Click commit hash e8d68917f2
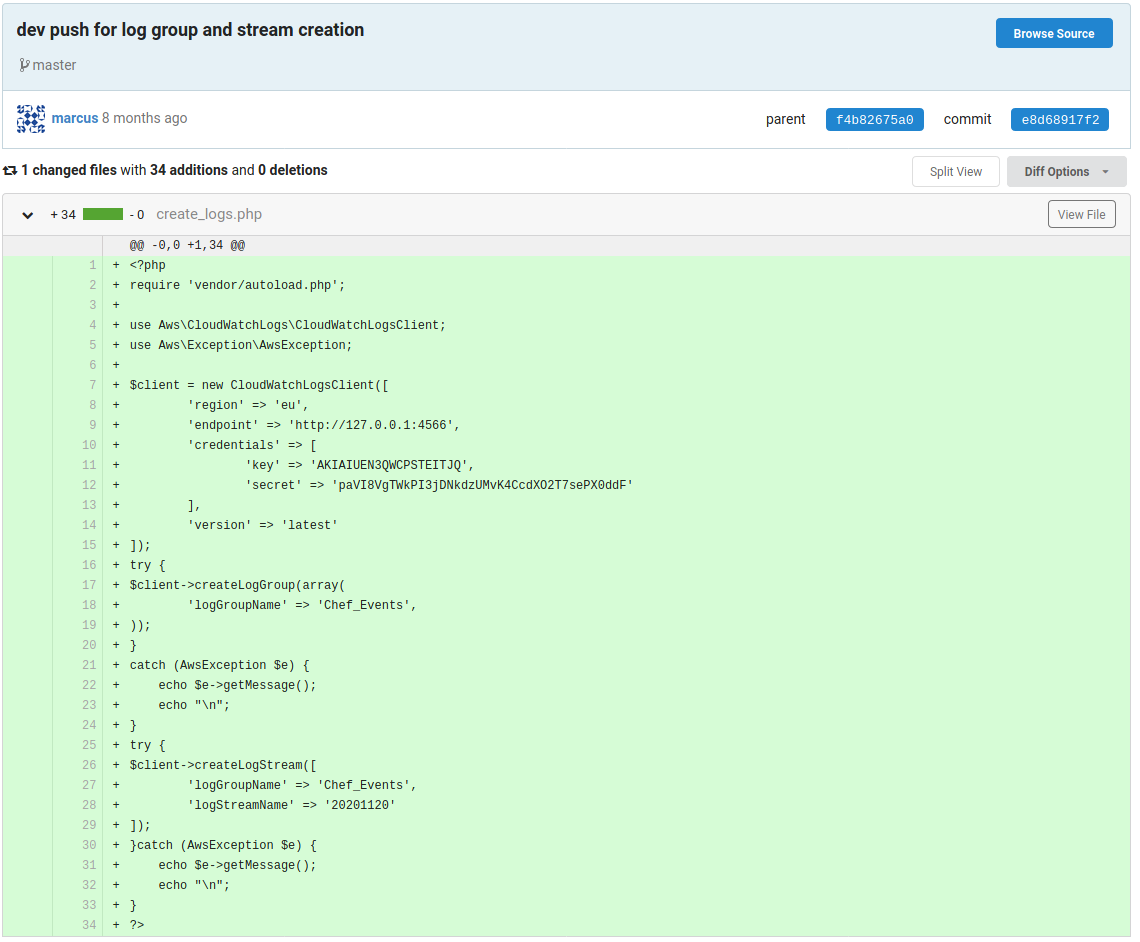Screen dimensions: 1140x942 click(x=1059, y=120)
